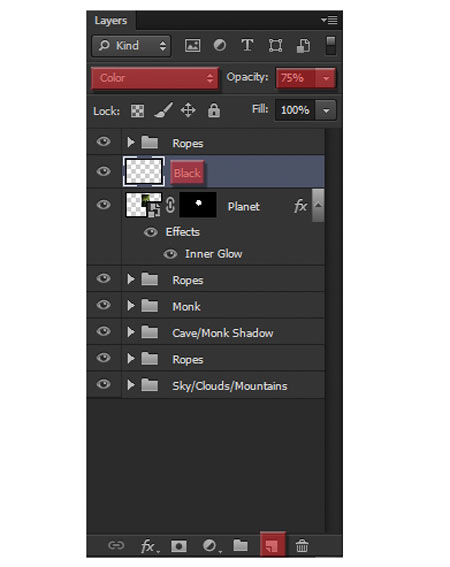Hide the Inner Glow effect

click(x=170, y=254)
